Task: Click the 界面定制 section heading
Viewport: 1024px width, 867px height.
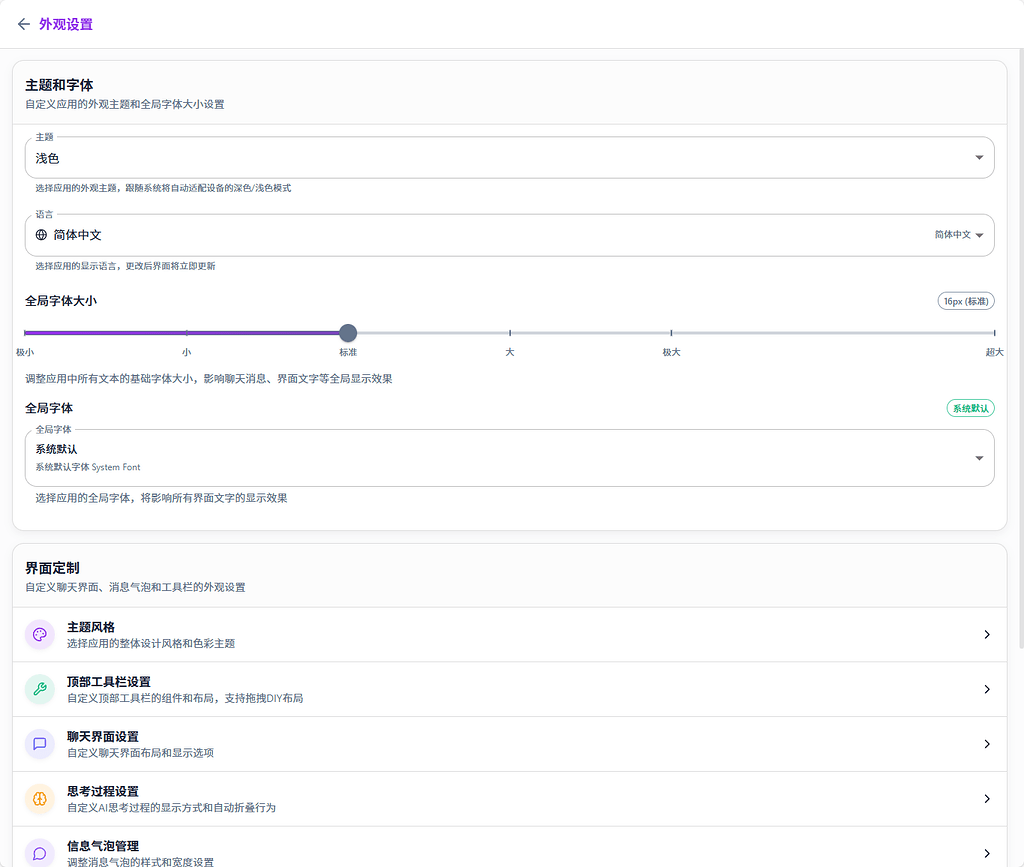Action: [52, 568]
